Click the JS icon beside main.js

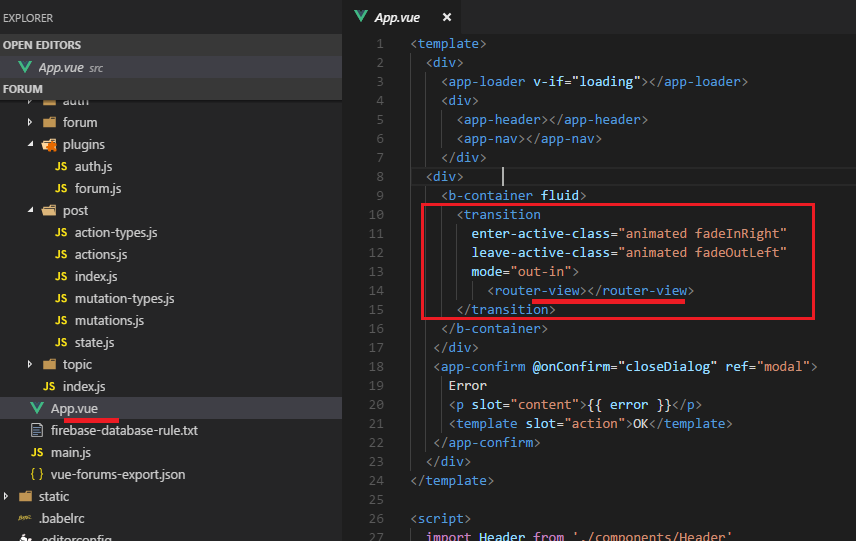[37, 453]
